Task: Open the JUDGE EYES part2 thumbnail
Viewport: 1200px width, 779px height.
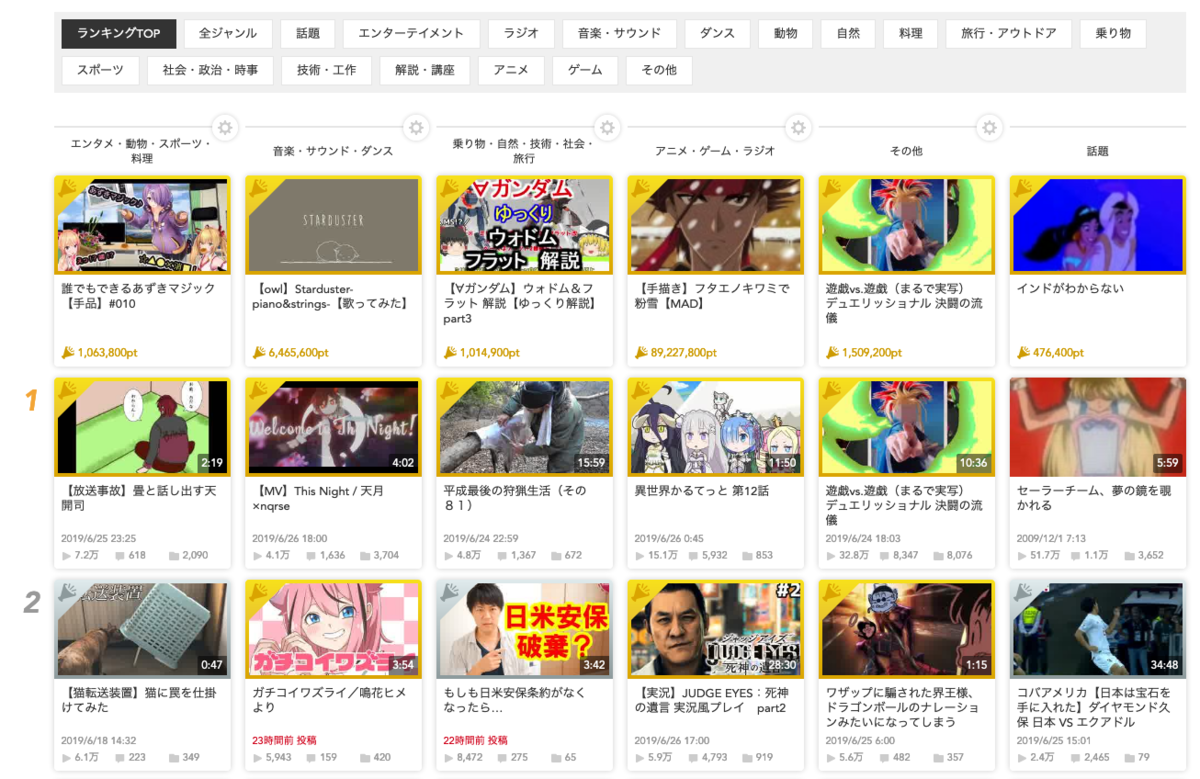Action: [716, 629]
